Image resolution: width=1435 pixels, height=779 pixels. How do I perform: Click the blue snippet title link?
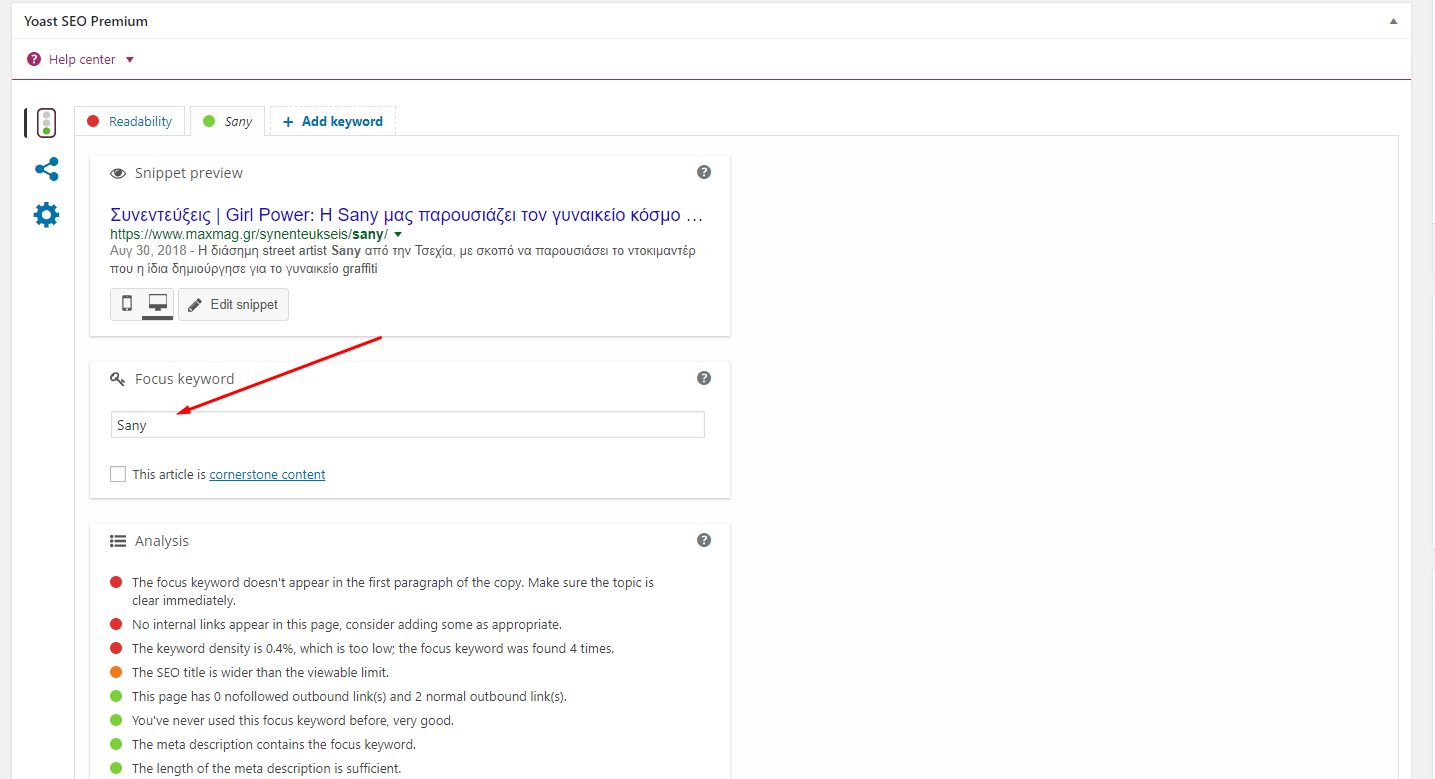click(406, 215)
